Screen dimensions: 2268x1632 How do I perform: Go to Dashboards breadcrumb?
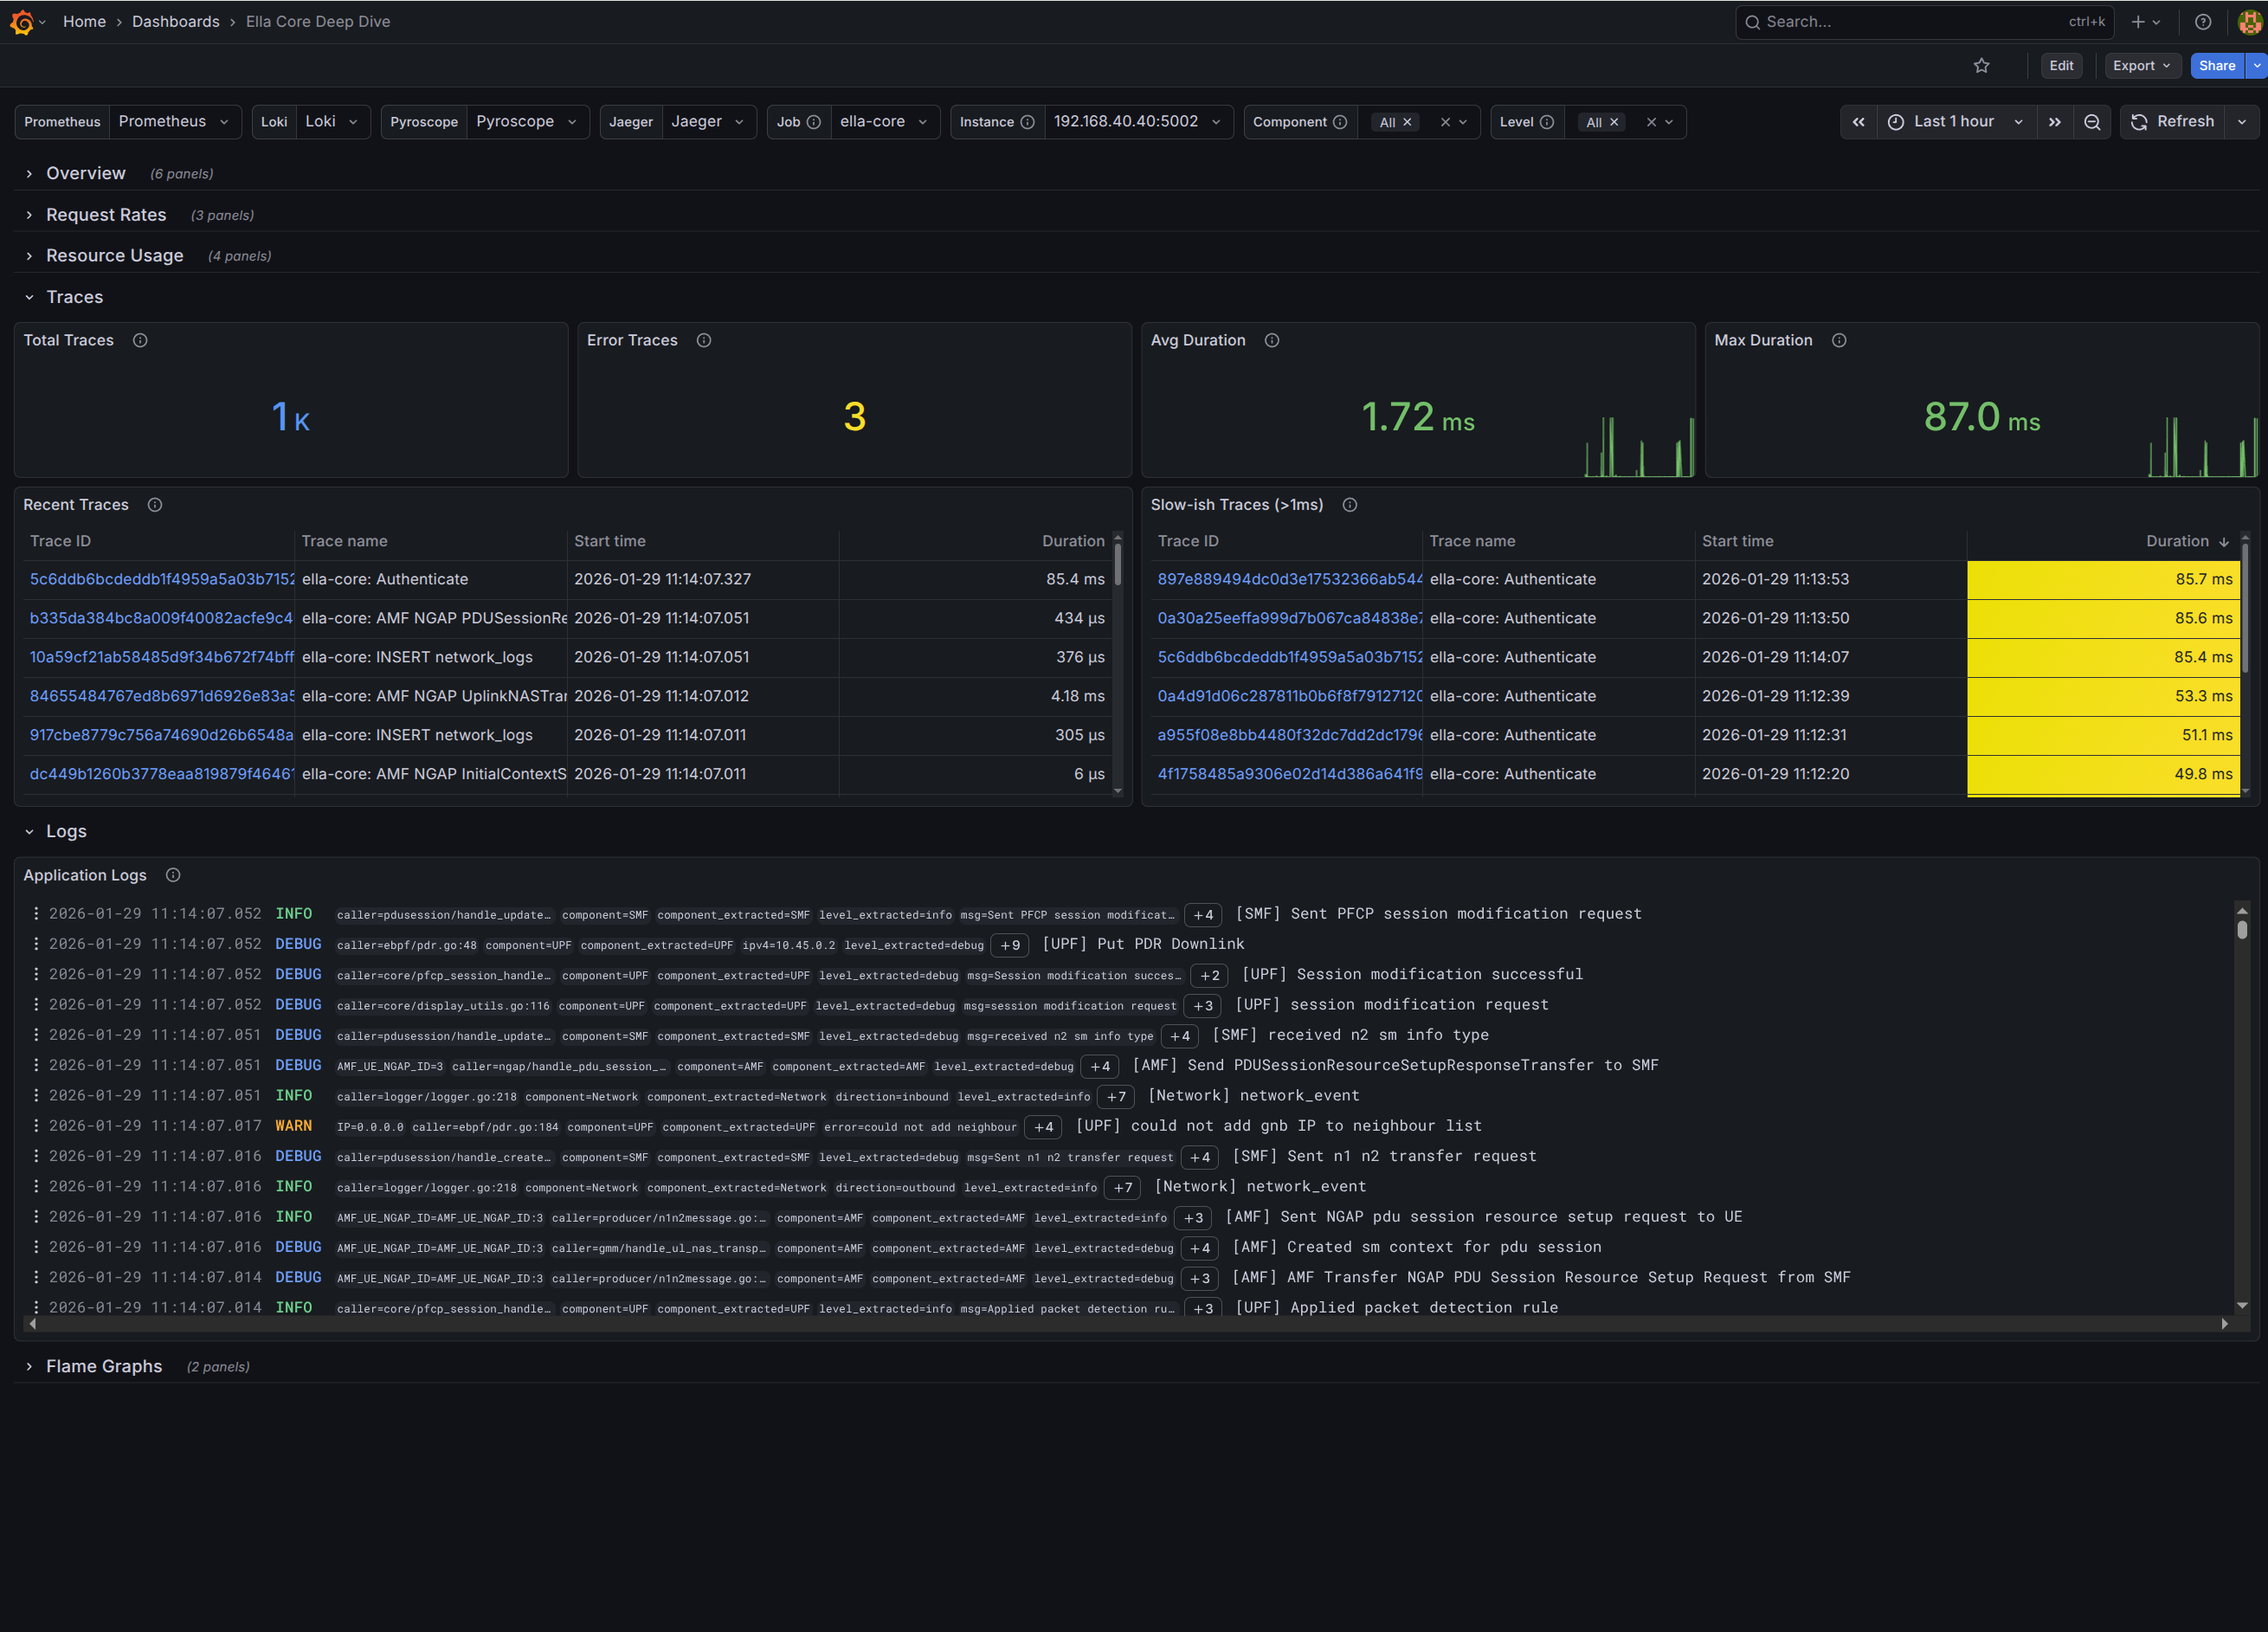click(175, 22)
